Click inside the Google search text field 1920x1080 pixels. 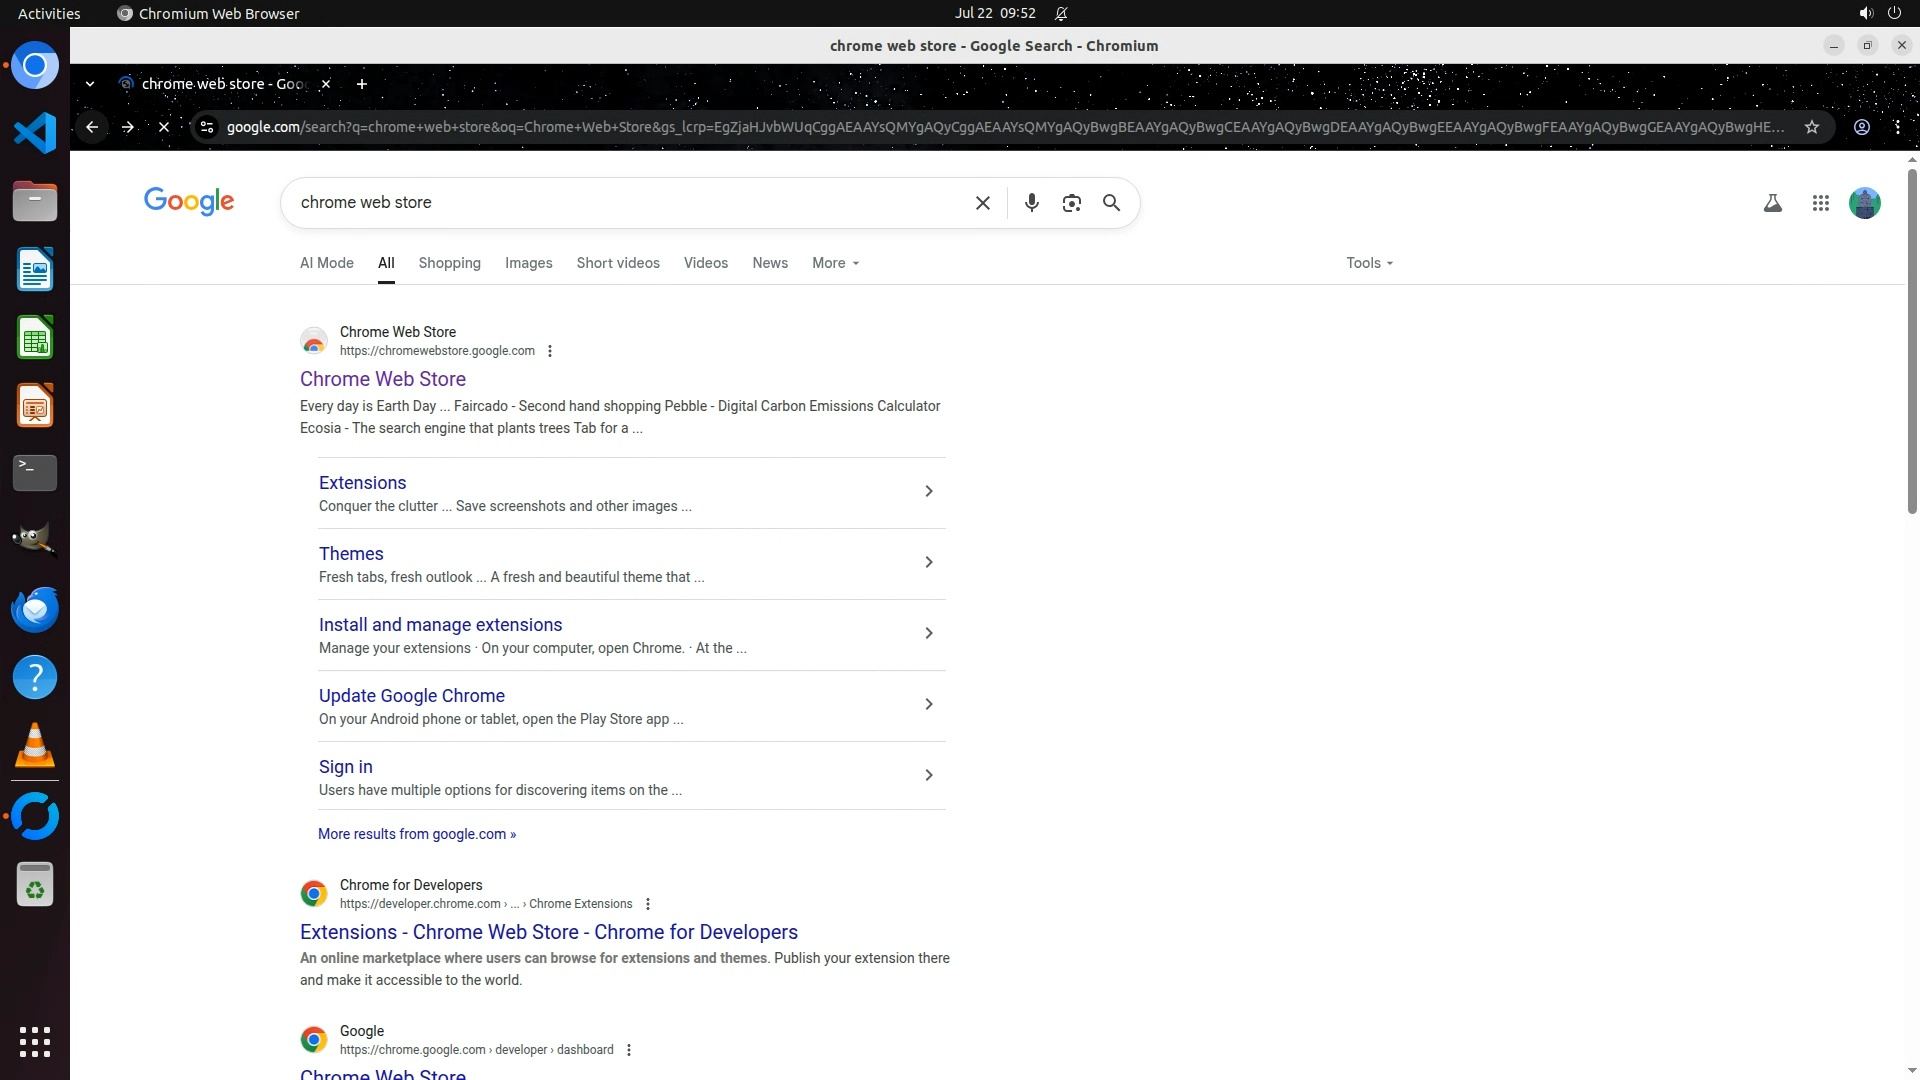(620, 203)
